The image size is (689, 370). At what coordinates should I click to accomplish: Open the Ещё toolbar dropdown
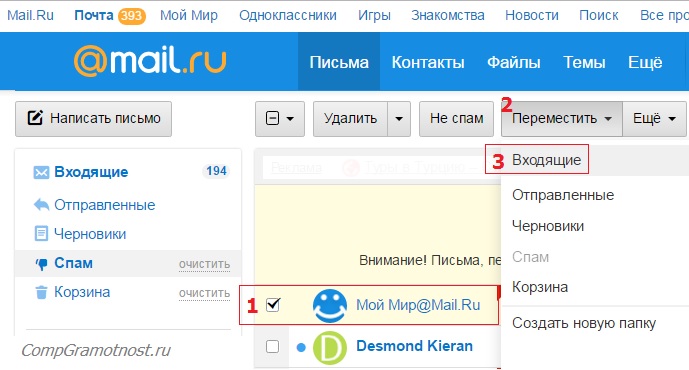[x=654, y=119]
